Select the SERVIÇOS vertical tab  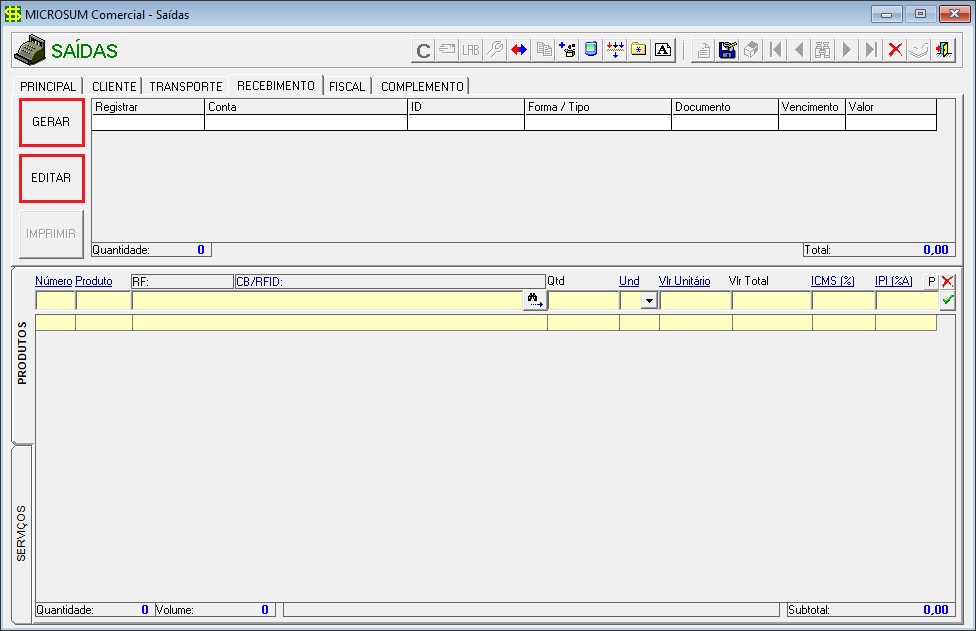point(22,533)
